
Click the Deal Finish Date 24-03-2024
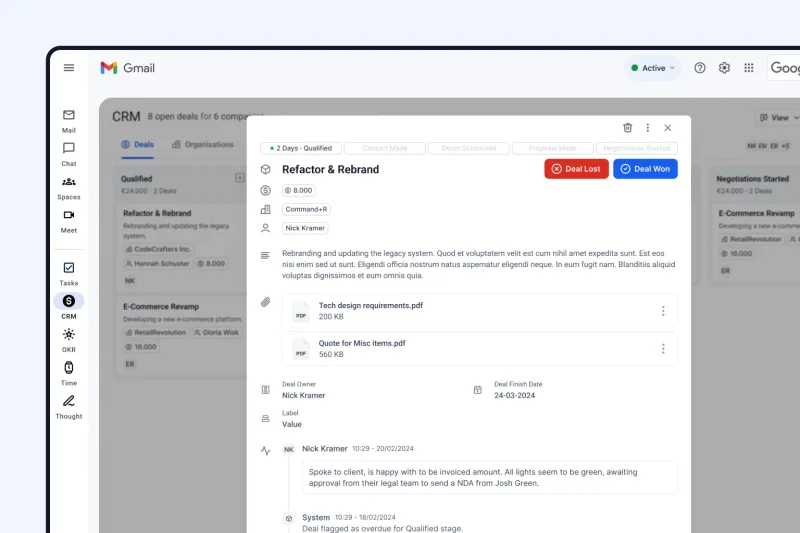[518, 390]
